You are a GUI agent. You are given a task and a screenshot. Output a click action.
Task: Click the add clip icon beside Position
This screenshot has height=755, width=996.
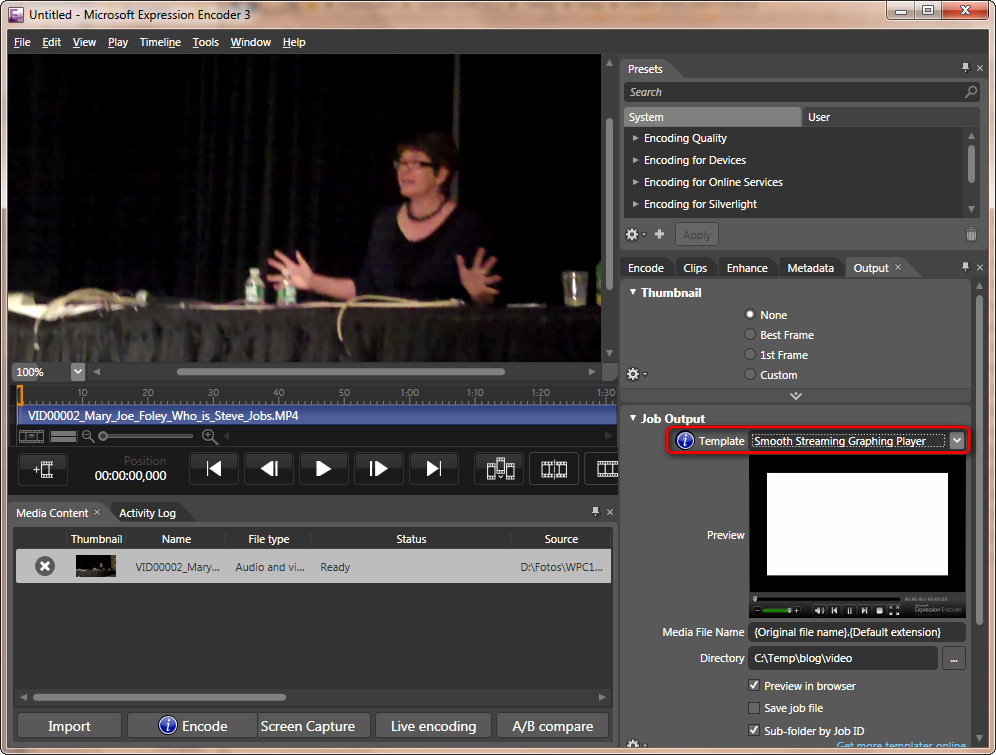coord(43,469)
